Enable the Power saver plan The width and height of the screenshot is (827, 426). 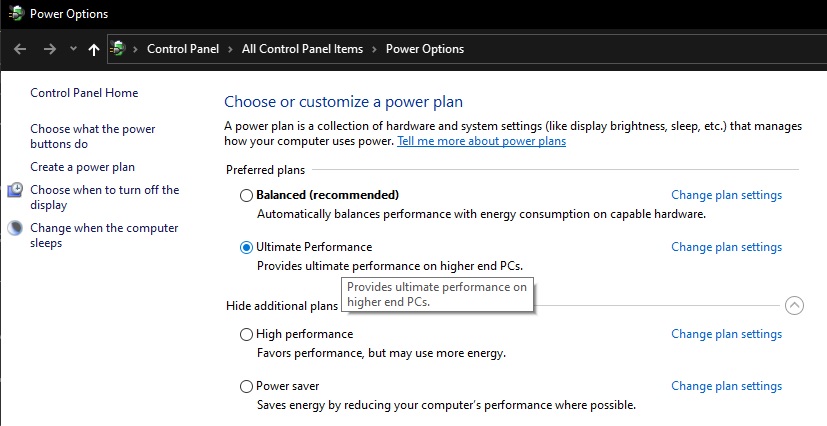(x=247, y=386)
